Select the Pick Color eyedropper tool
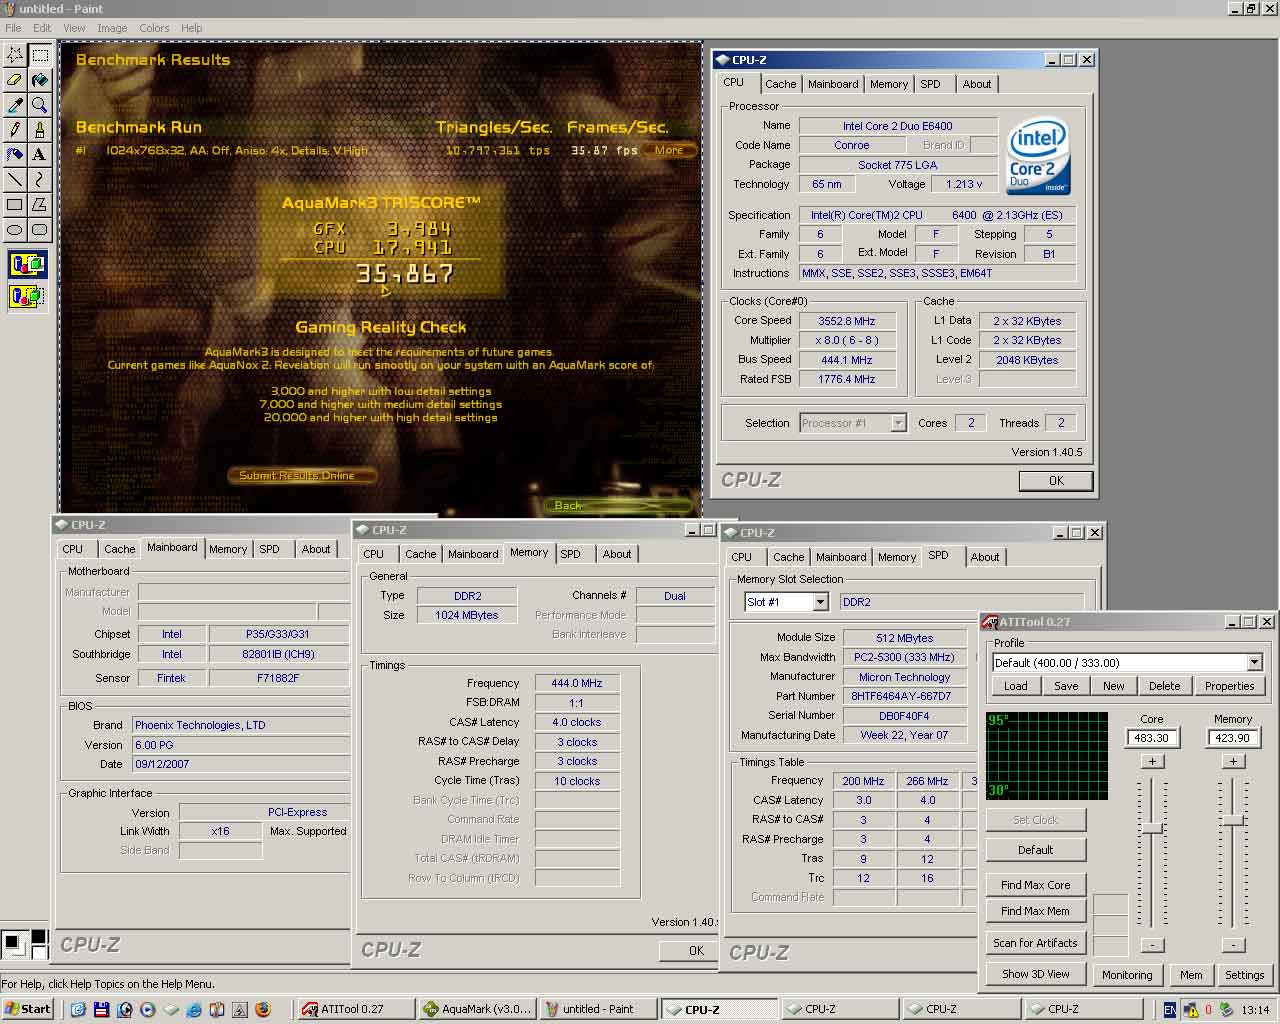1280x1024 pixels. pos(15,105)
